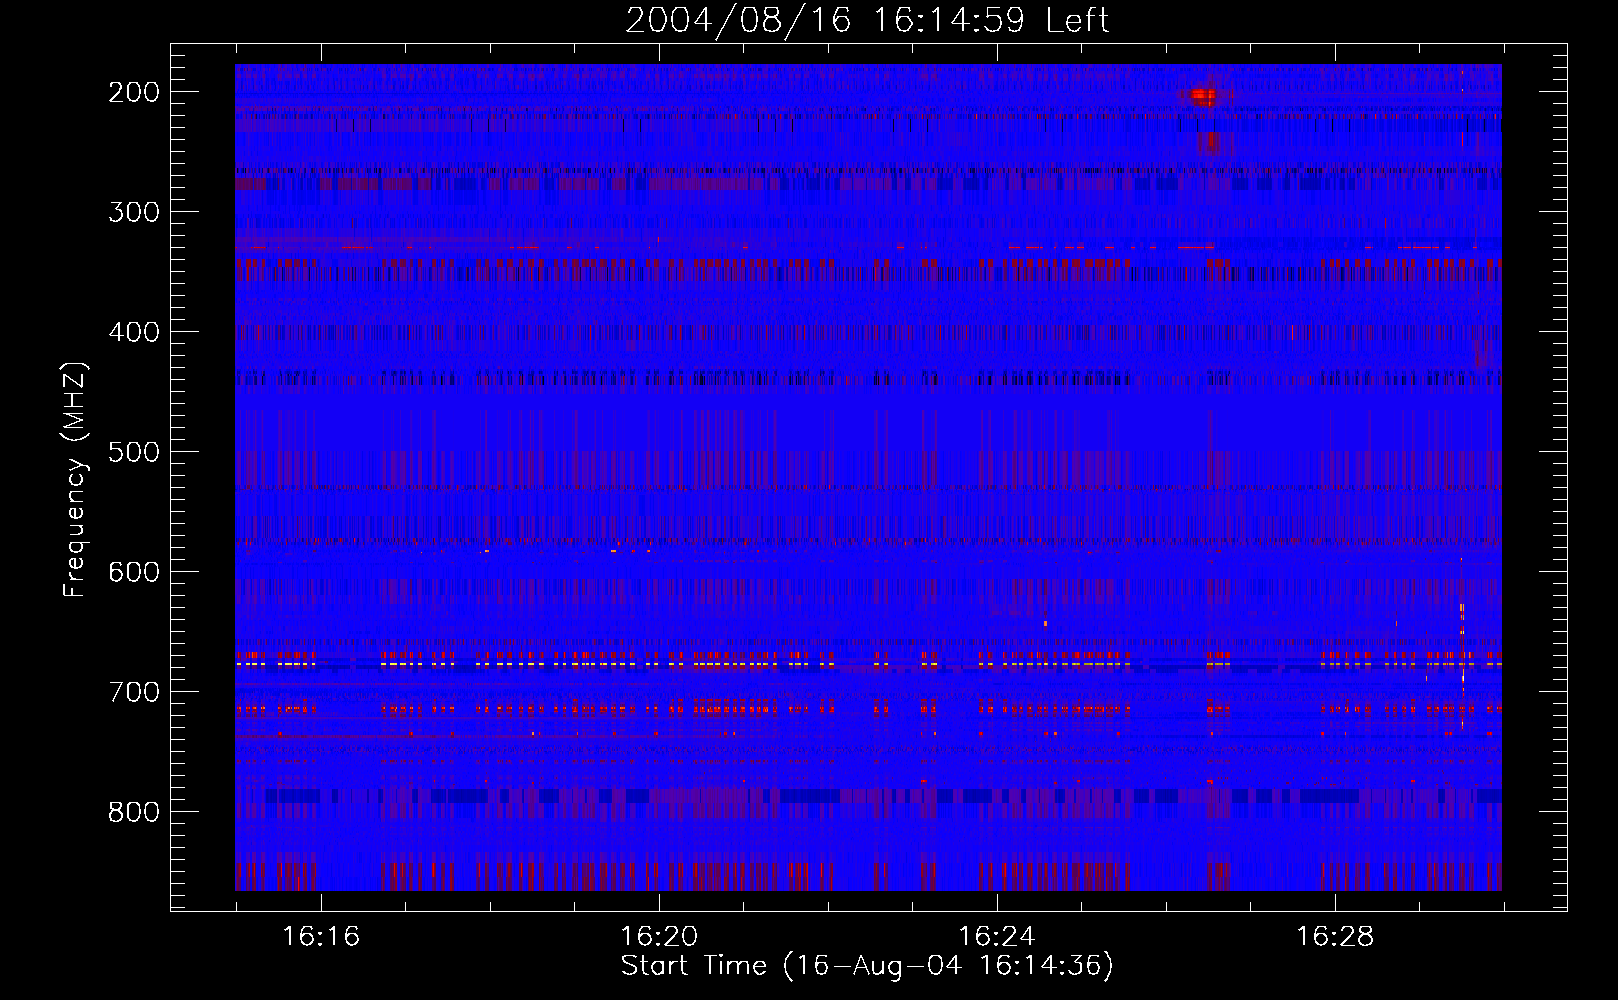Click the 16:28 time tick label
The height and width of the screenshot is (1000, 1618).
click(1335, 937)
